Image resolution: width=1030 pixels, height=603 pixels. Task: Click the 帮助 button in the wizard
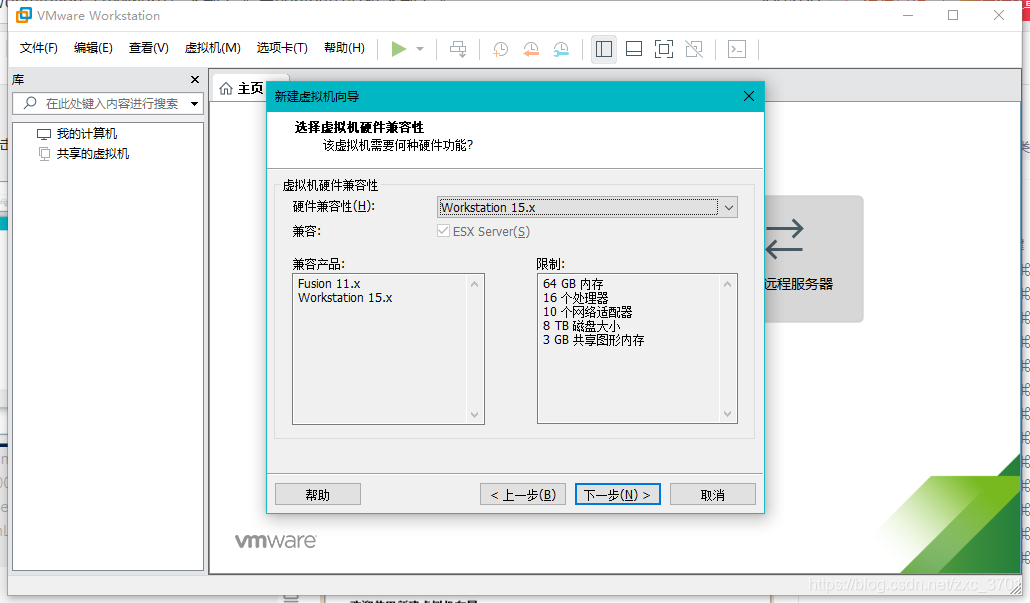[x=318, y=495]
